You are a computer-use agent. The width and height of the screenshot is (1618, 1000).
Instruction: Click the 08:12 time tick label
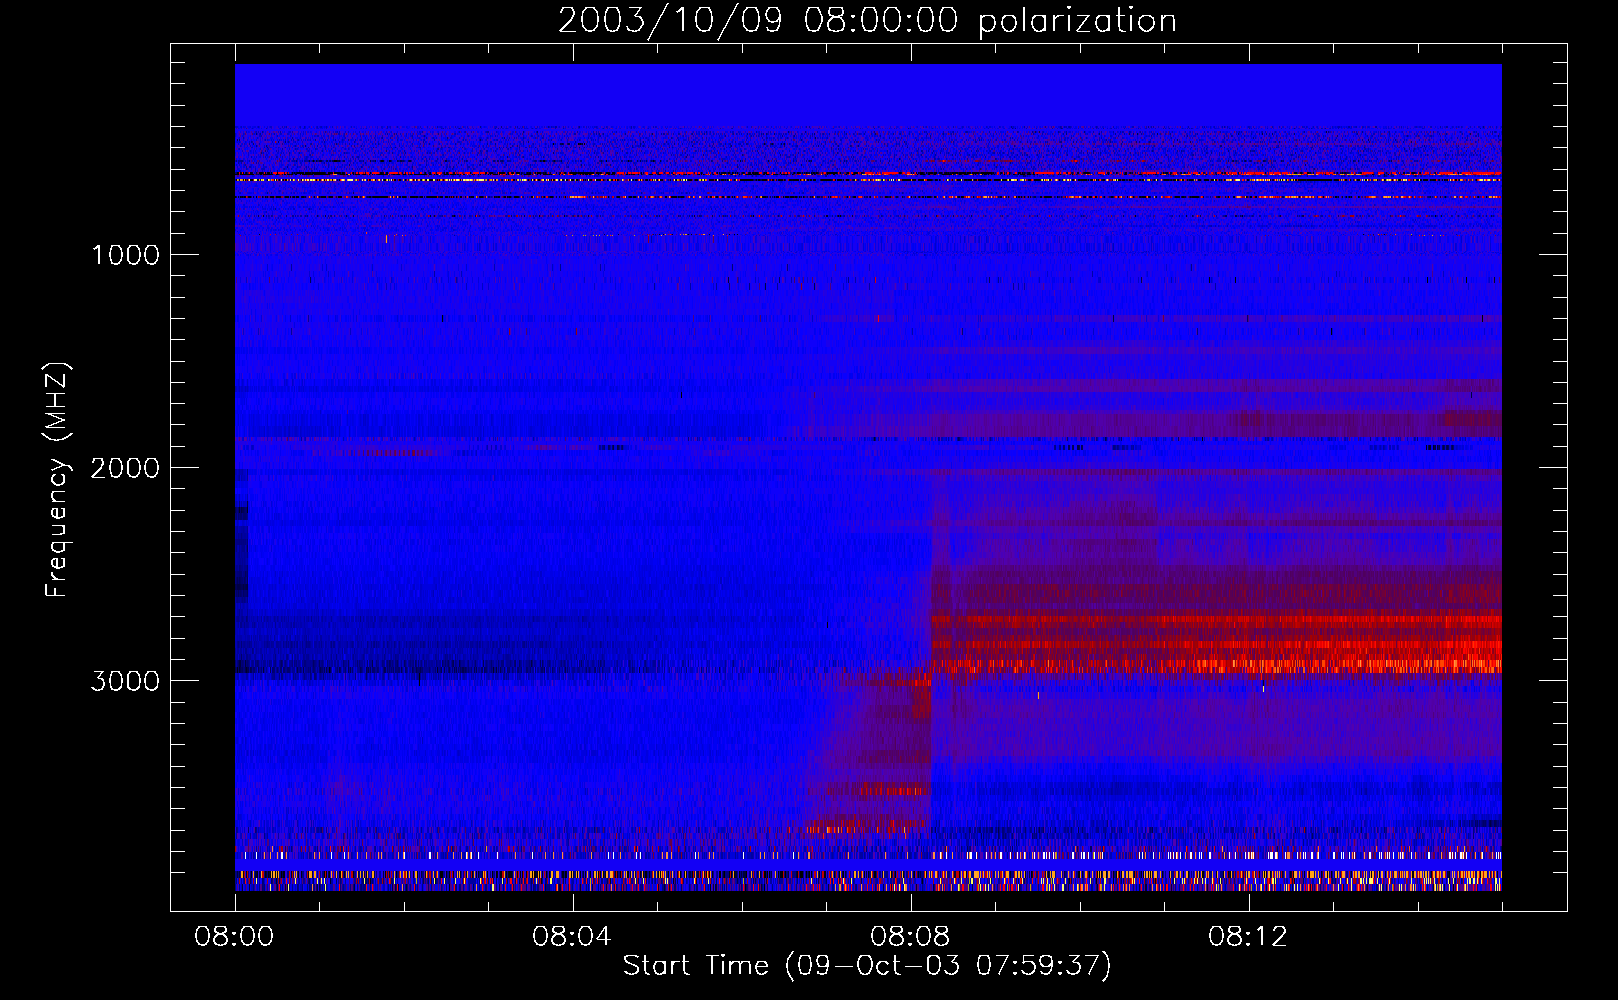[1248, 937]
